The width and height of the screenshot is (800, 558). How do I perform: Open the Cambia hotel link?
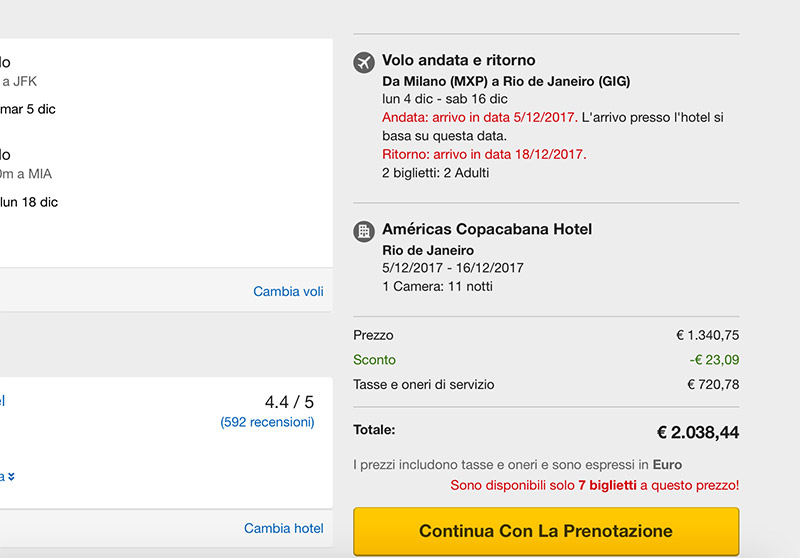click(284, 528)
